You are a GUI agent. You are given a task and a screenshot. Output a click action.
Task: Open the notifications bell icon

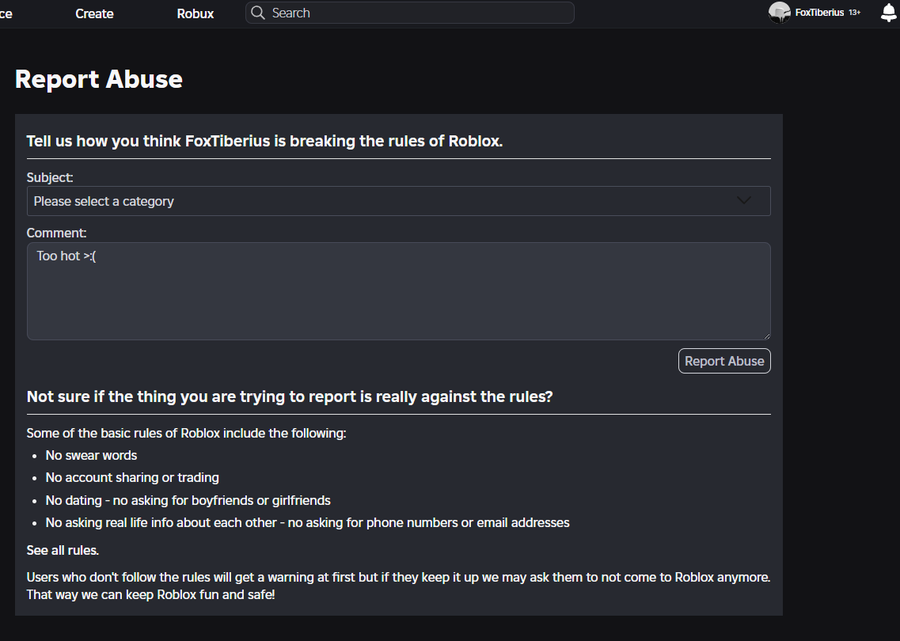pyautogui.click(x=888, y=13)
